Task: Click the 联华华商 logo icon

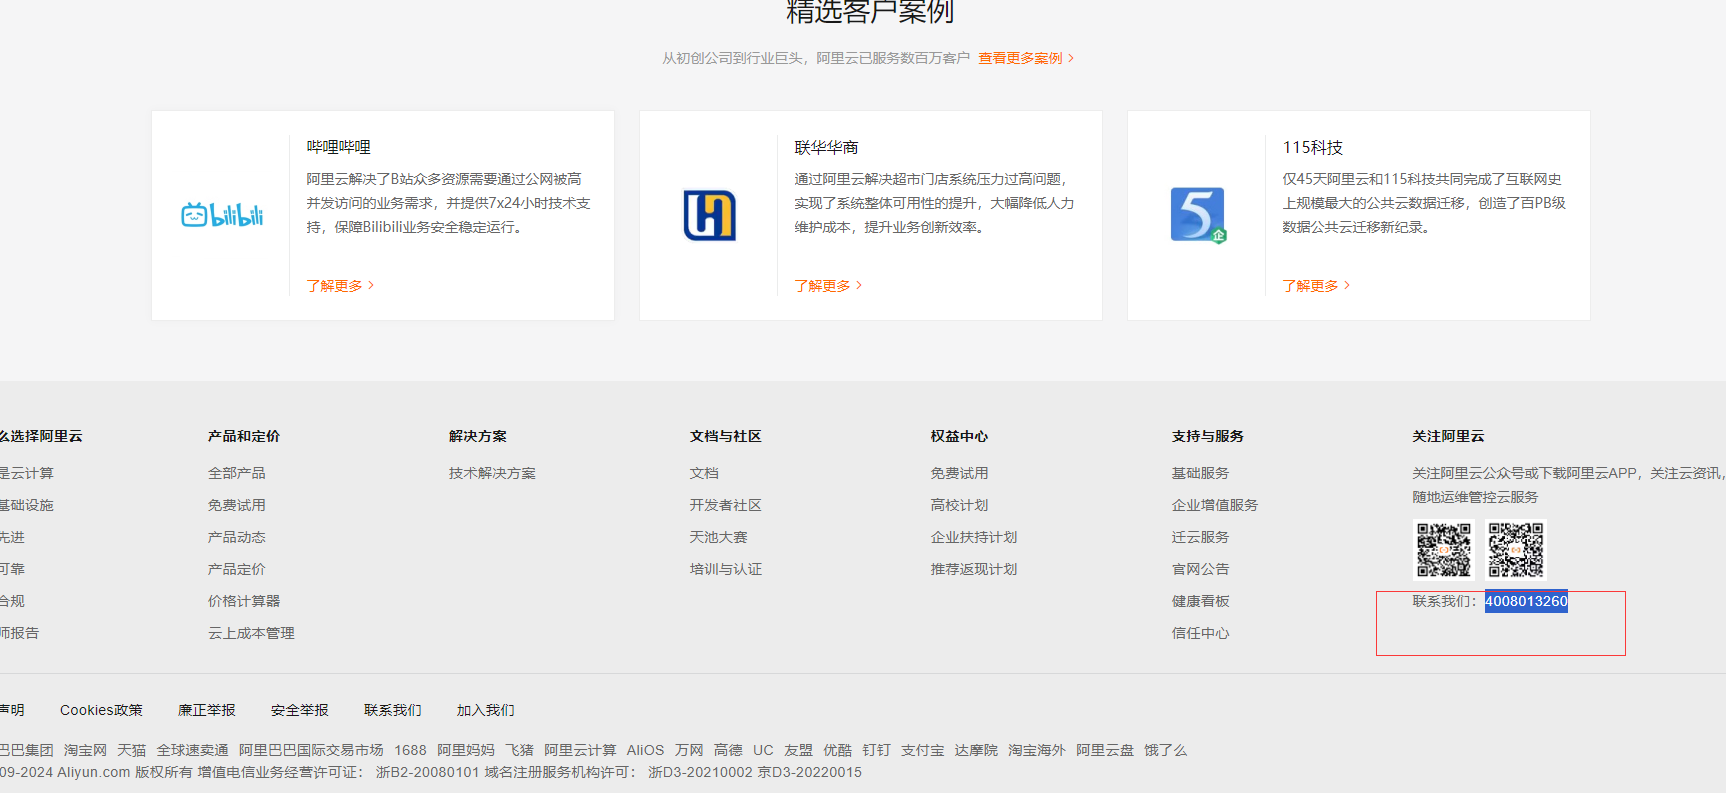Action: [710, 215]
